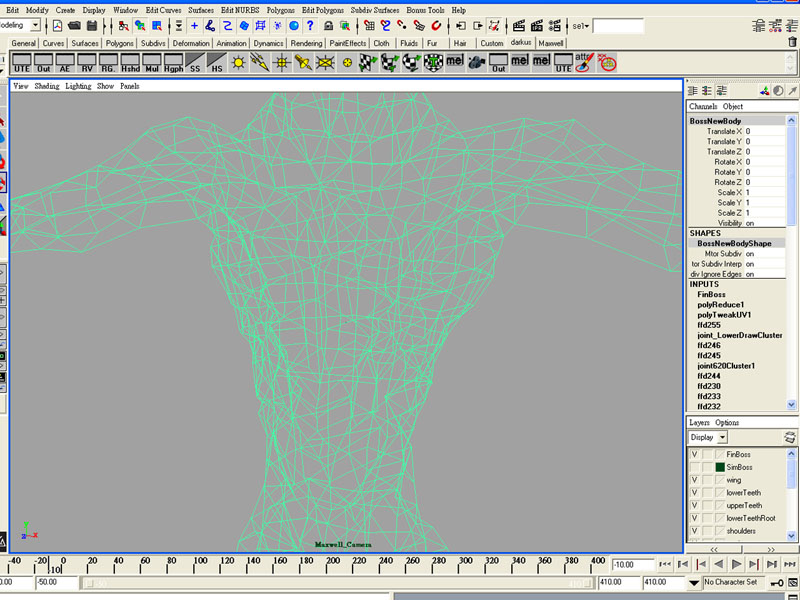The width and height of the screenshot is (800, 600).
Task: Toggle visibility of shoulders layer
Action: pyautogui.click(x=694, y=531)
